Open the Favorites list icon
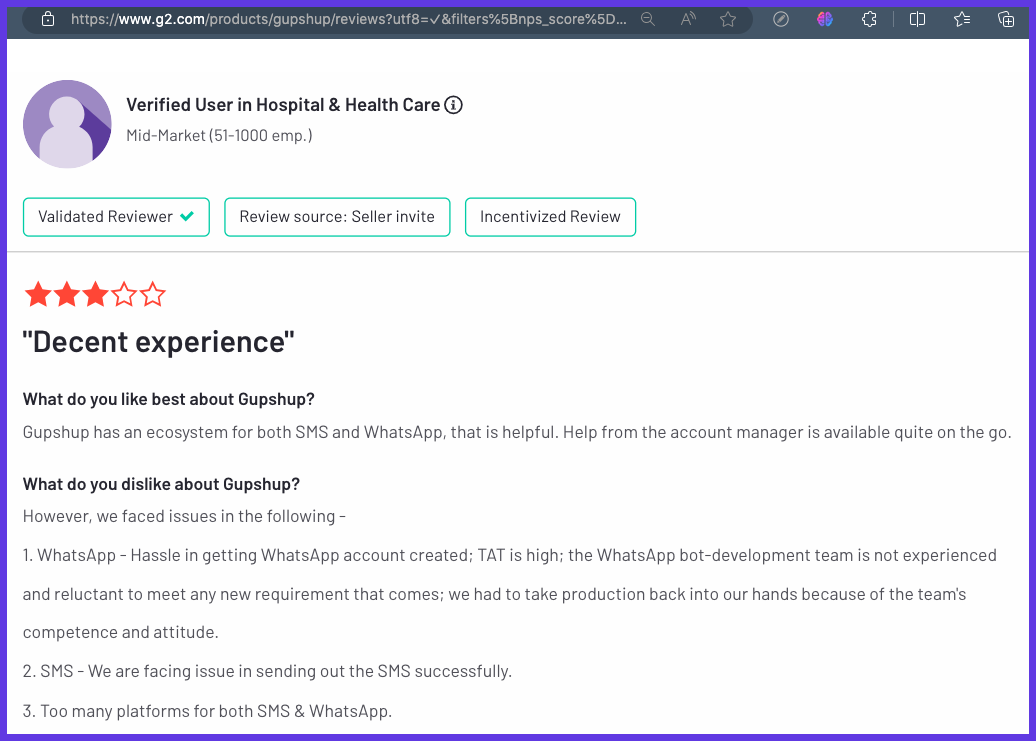The image size is (1036, 741). (x=962, y=19)
